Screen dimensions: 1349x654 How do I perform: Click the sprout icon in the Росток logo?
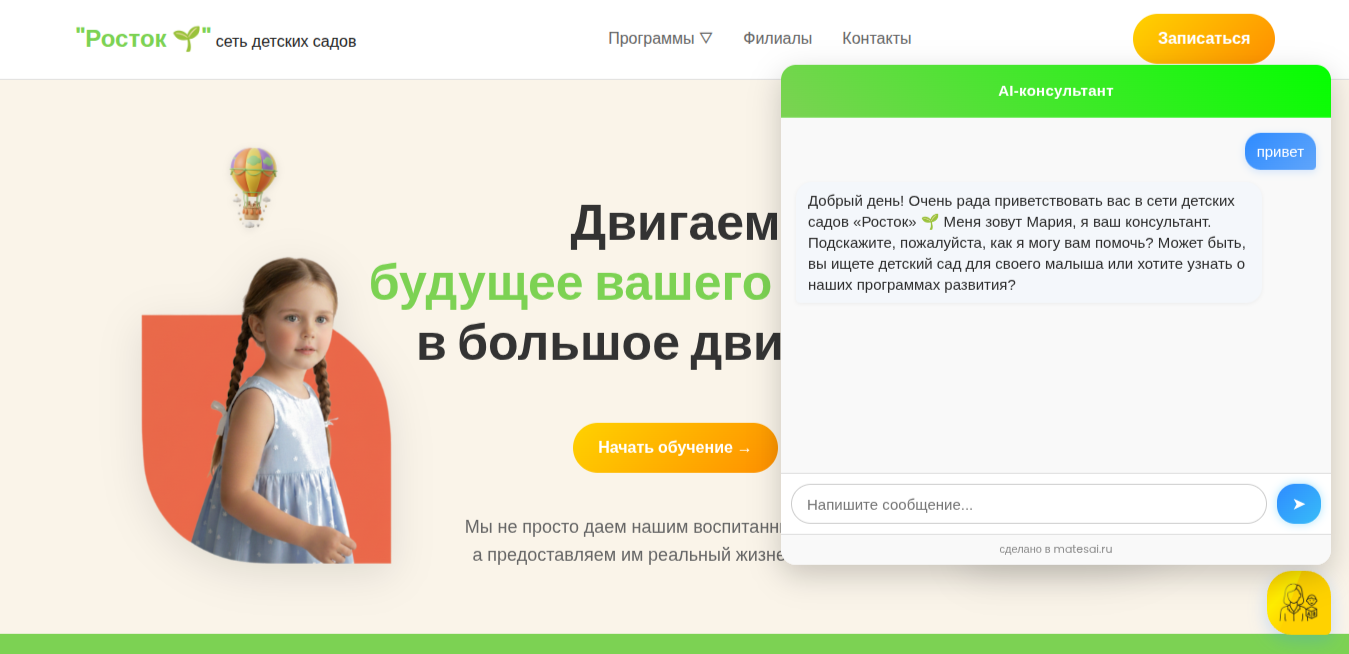(186, 38)
